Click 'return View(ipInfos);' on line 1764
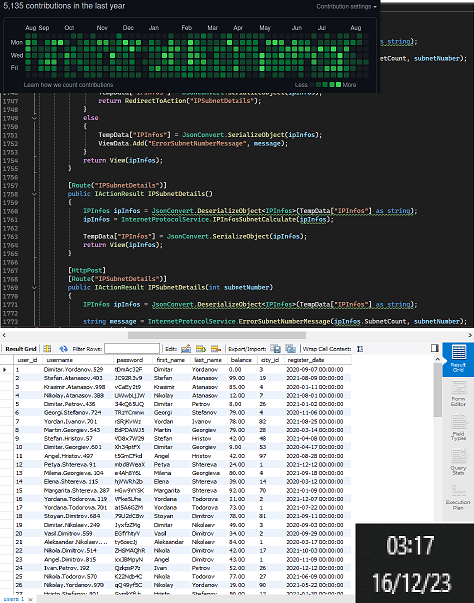The image size is (474, 603). (123, 245)
